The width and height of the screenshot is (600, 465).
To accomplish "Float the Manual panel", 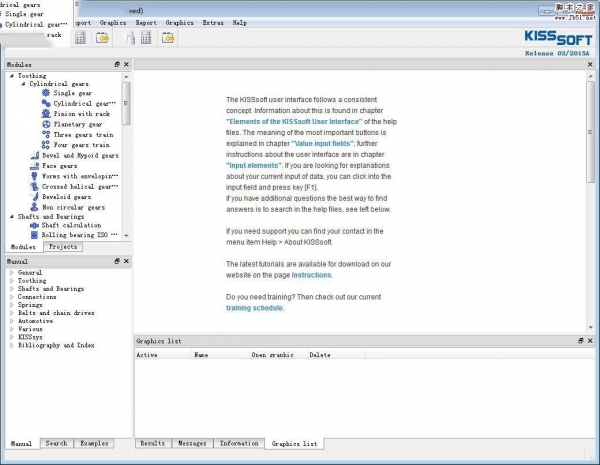I will point(117,261).
